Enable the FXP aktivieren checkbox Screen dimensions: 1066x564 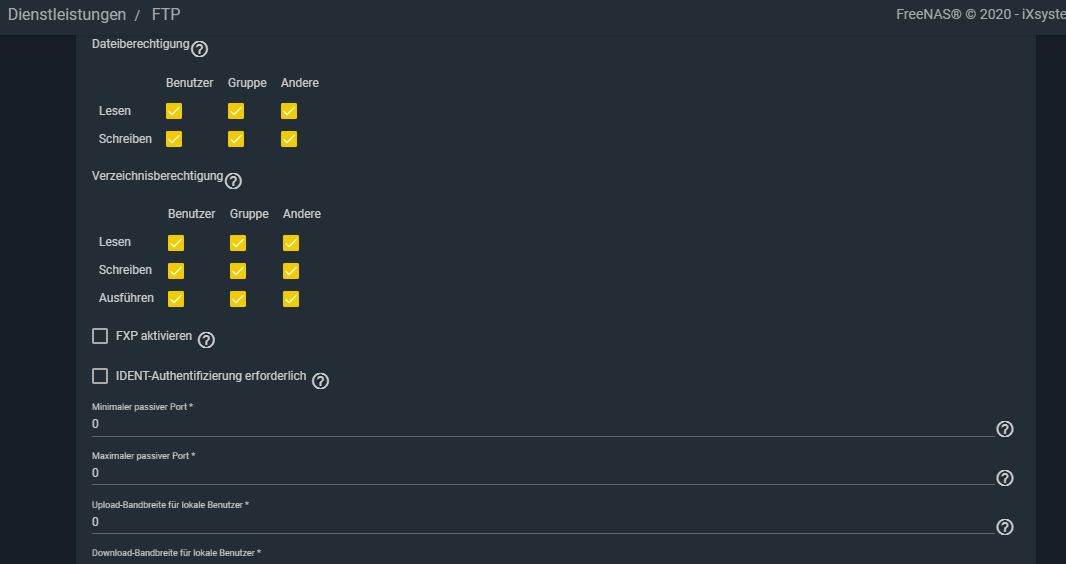pyautogui.click(x=100, y=336)
